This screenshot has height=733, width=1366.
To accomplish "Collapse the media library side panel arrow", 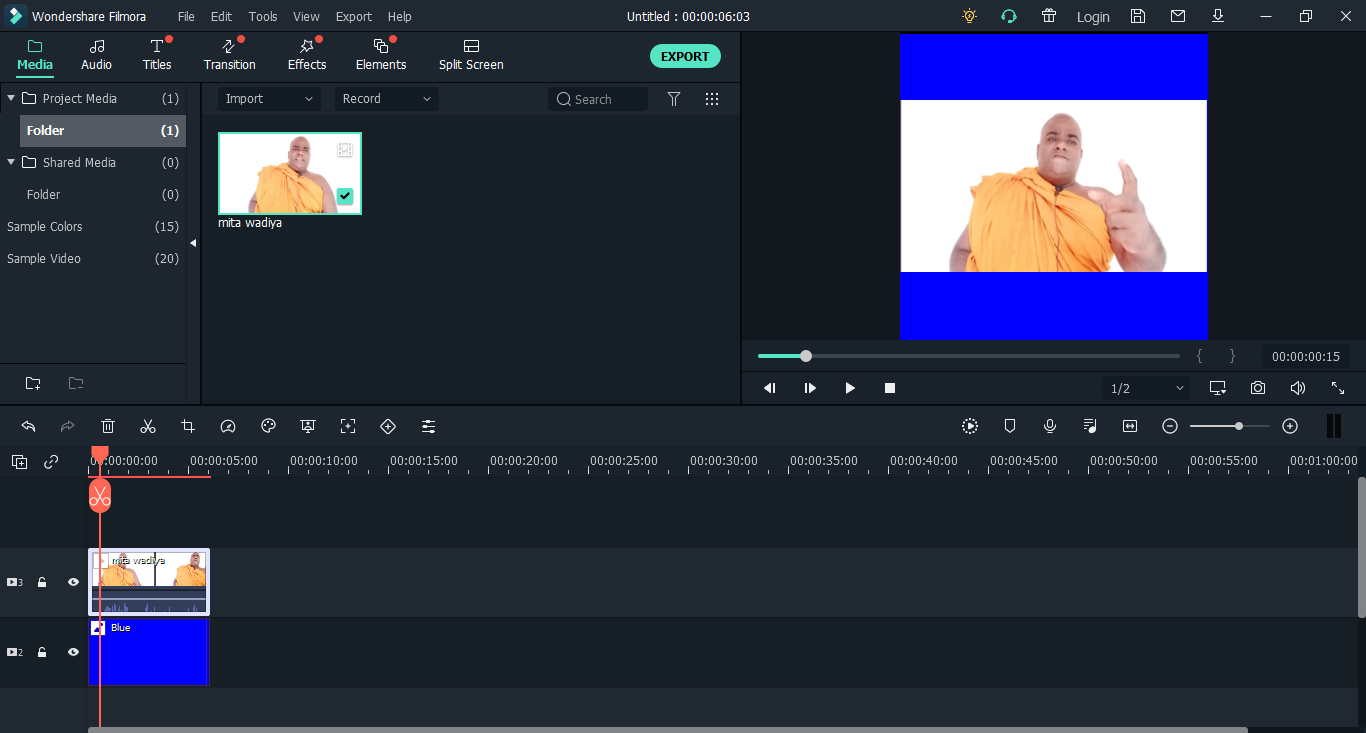I will pos(193,243).
